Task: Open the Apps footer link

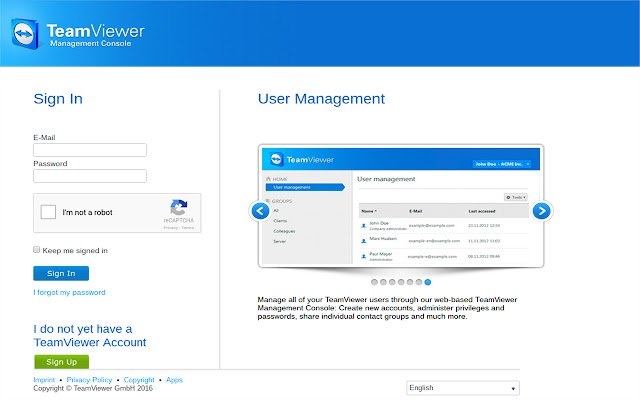Action: (x=174, y=380)
